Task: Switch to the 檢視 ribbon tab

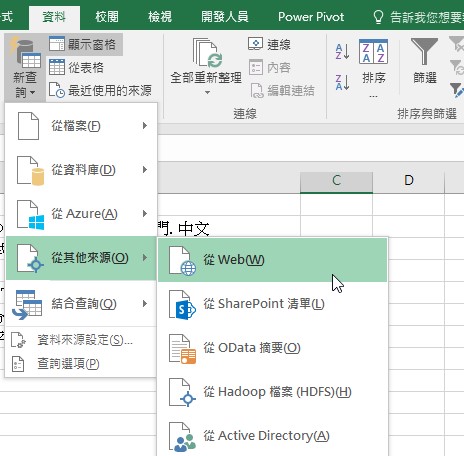Action: point(160,17)
